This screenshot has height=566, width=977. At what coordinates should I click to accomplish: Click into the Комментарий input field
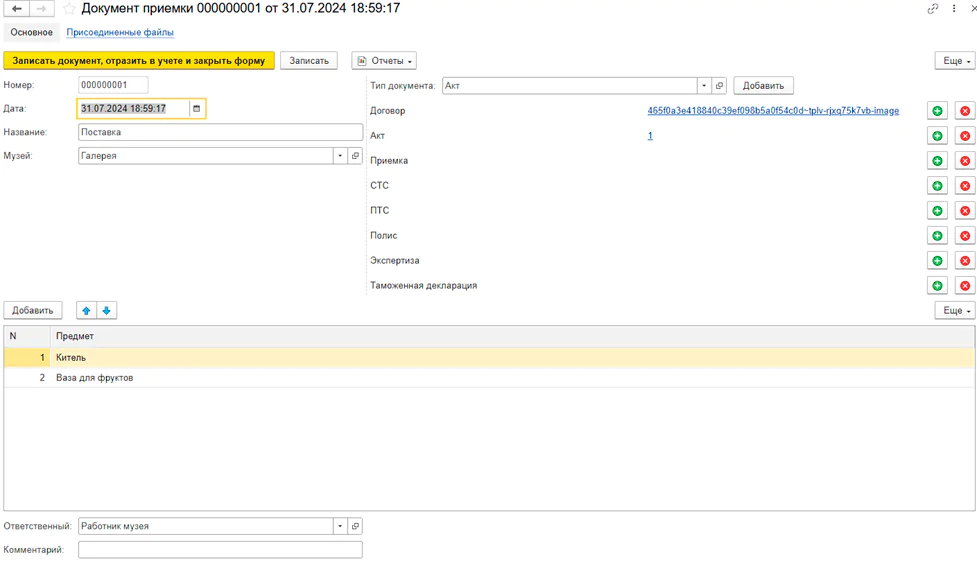tap(220, 550)
